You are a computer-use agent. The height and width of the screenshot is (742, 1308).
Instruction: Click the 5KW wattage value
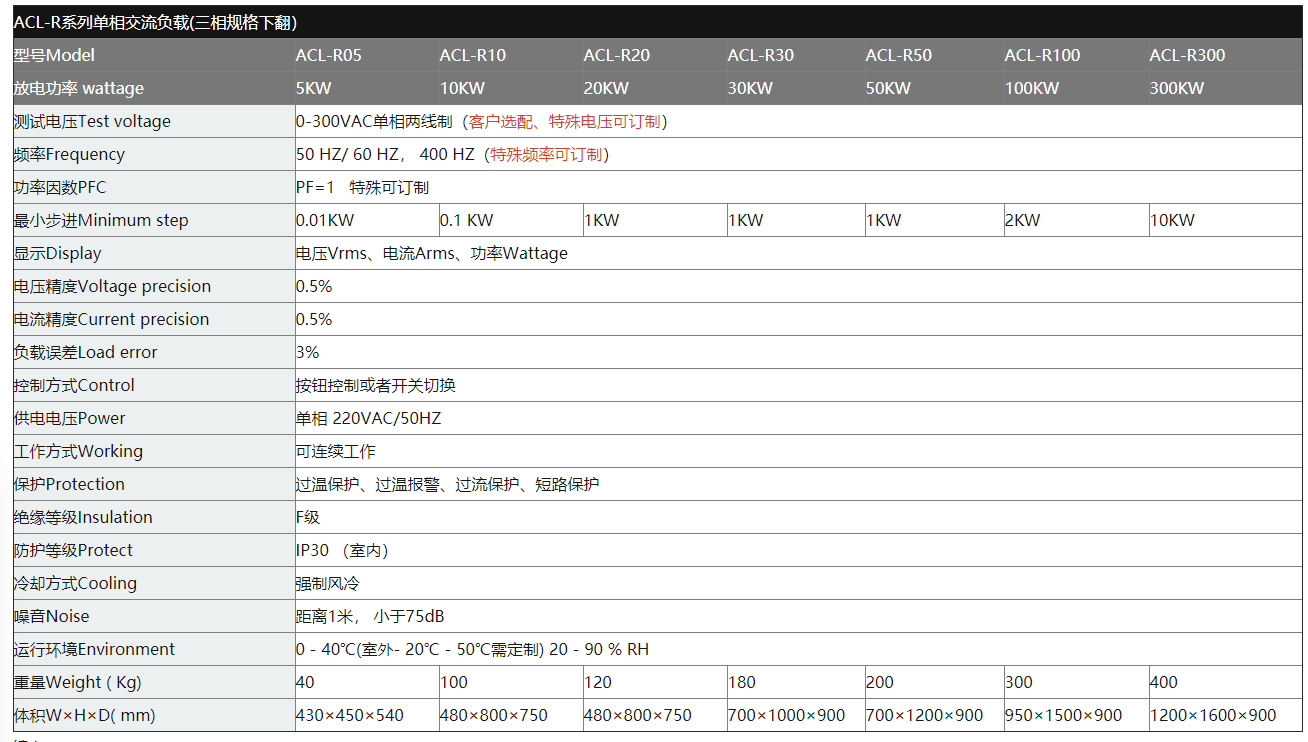click(x=314, y=88)
